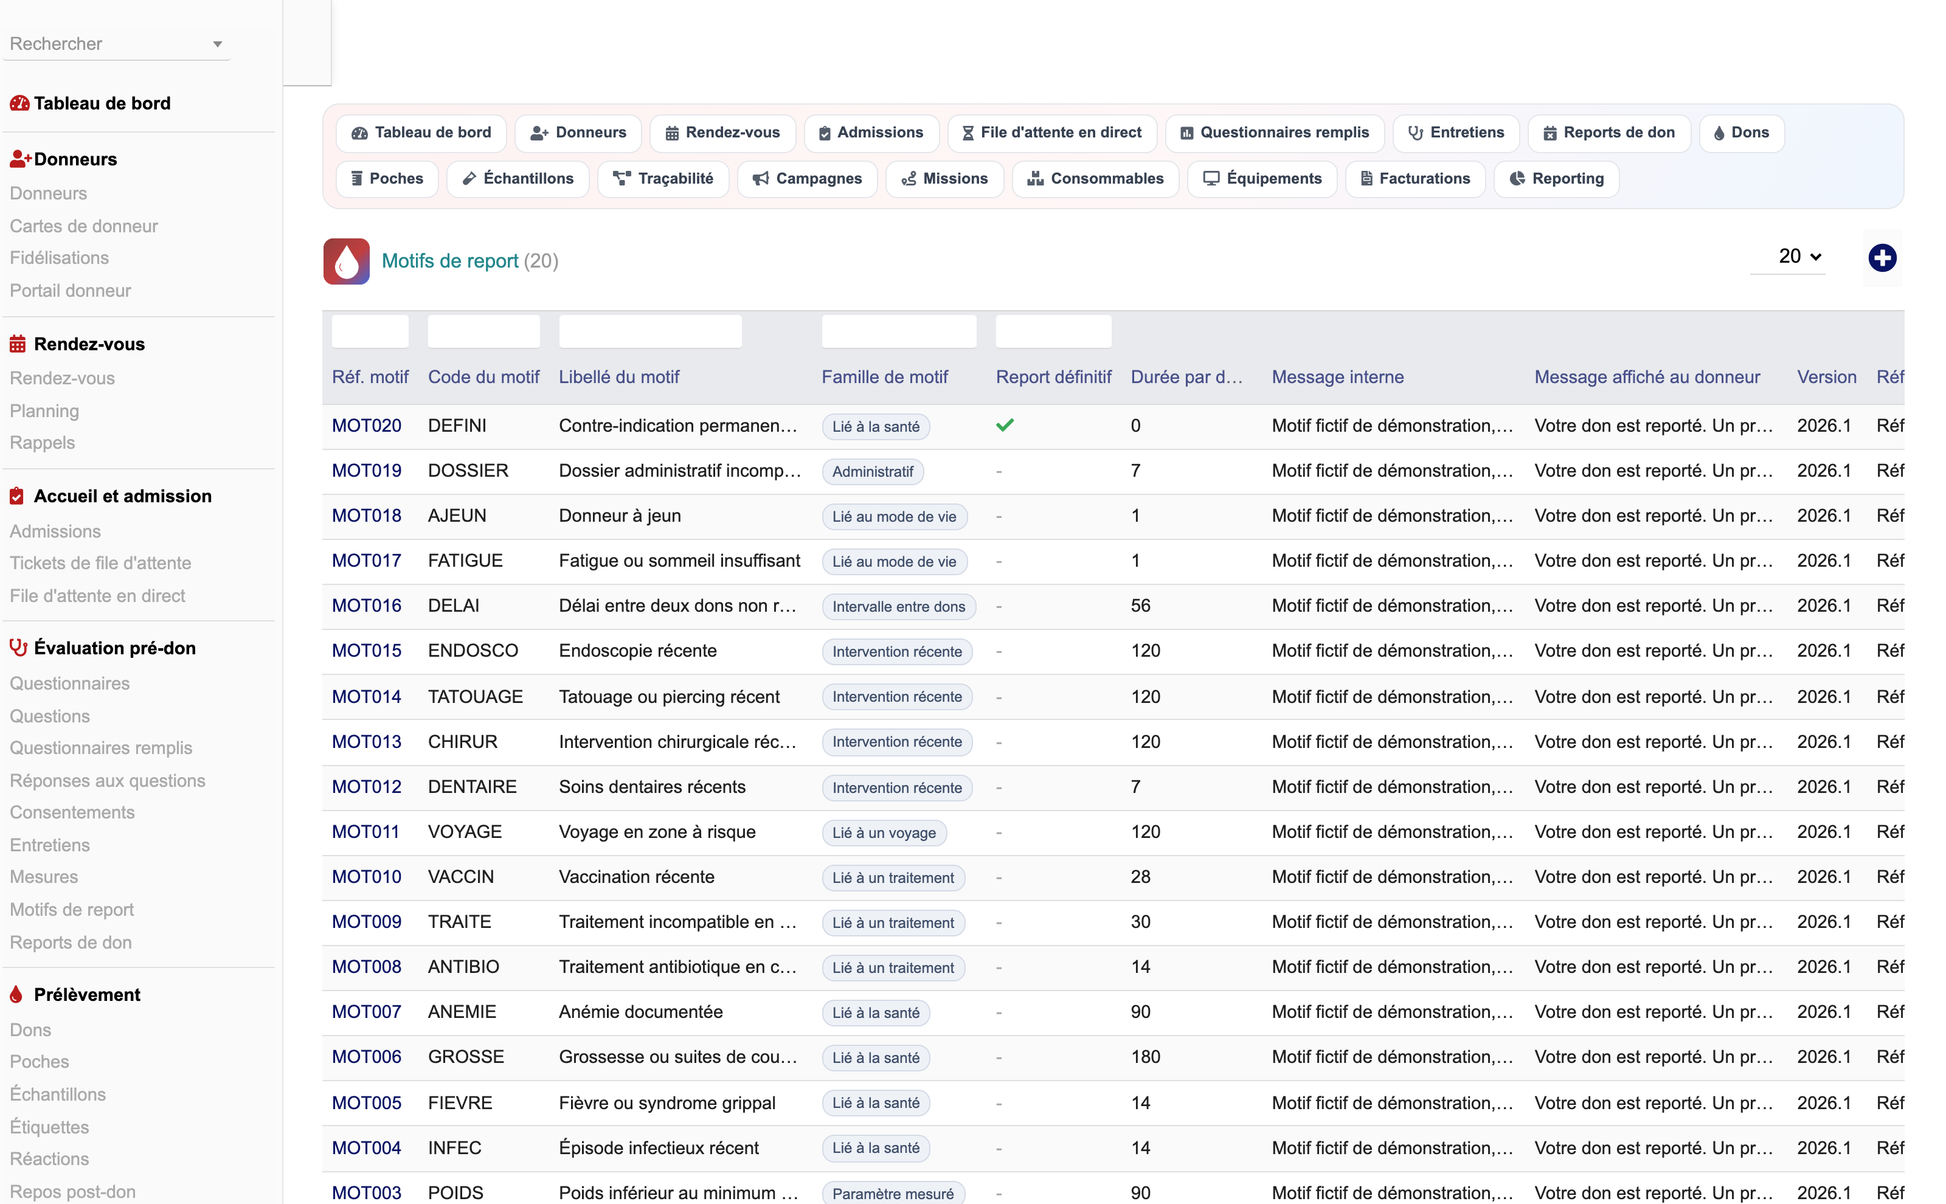Open the Facturations tab
Image resolution: width=1946 pixels, height=1204 pixels.
click(1415, 179)
